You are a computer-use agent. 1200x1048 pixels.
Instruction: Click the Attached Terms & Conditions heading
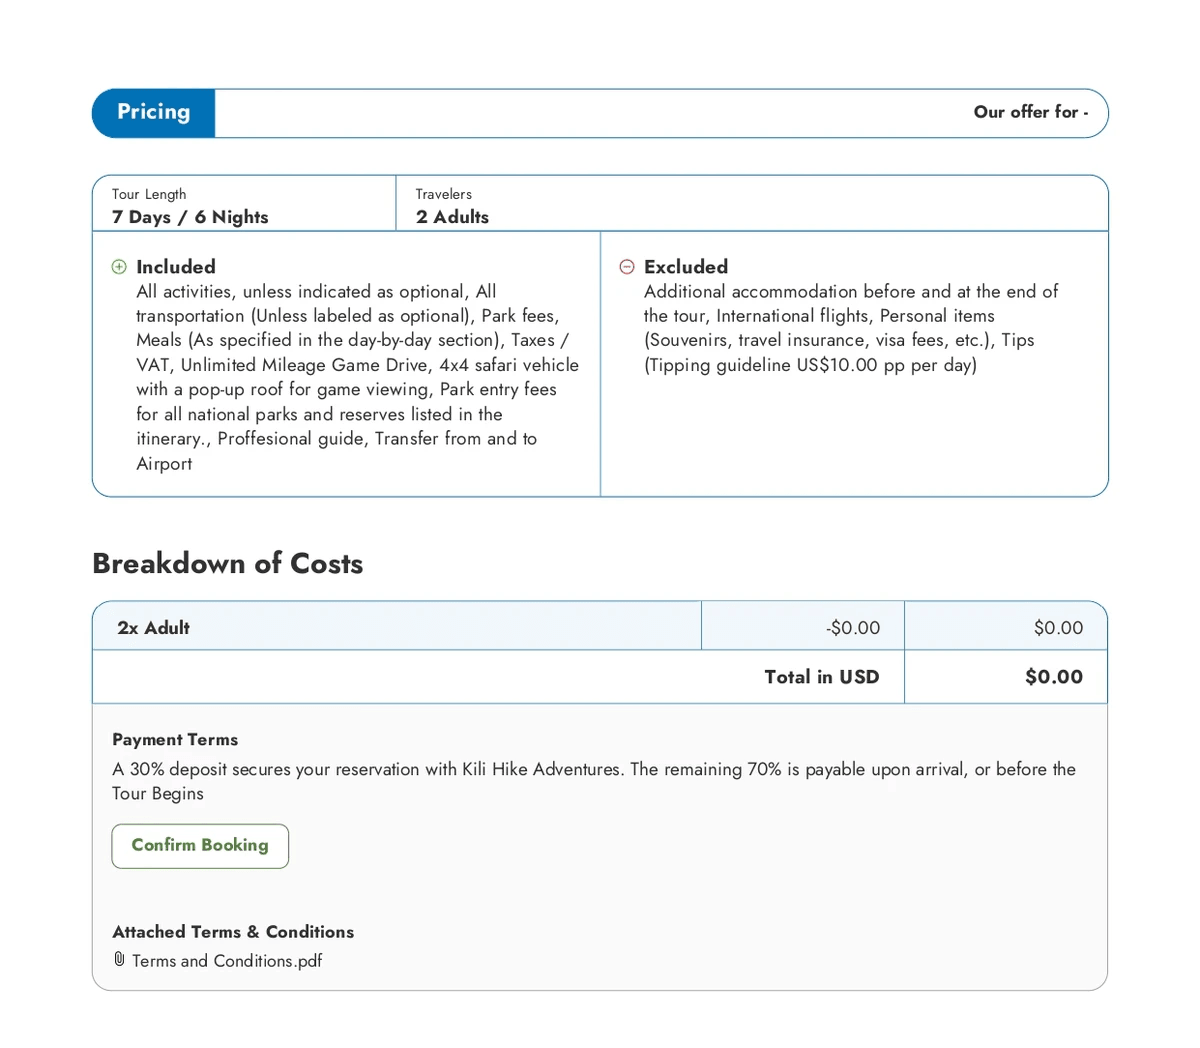(x=233, y=932)
